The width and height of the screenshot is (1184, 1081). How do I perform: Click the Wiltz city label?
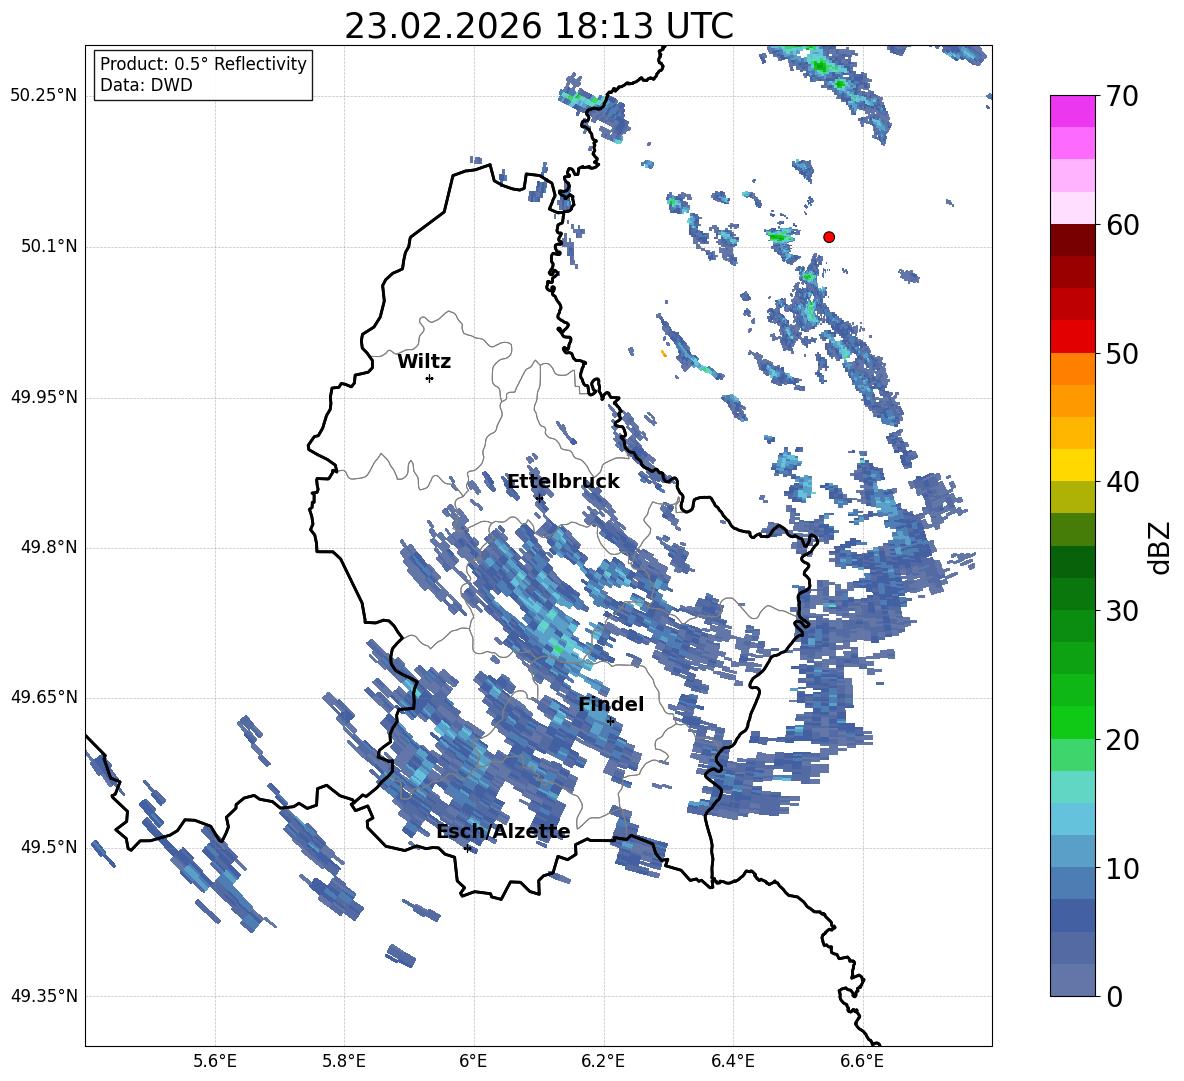tap(424, 362)
